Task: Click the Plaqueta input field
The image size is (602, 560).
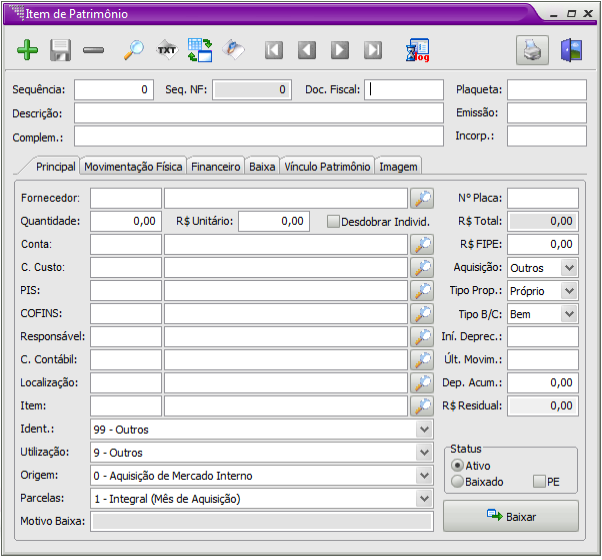Action: pos(547,90)
